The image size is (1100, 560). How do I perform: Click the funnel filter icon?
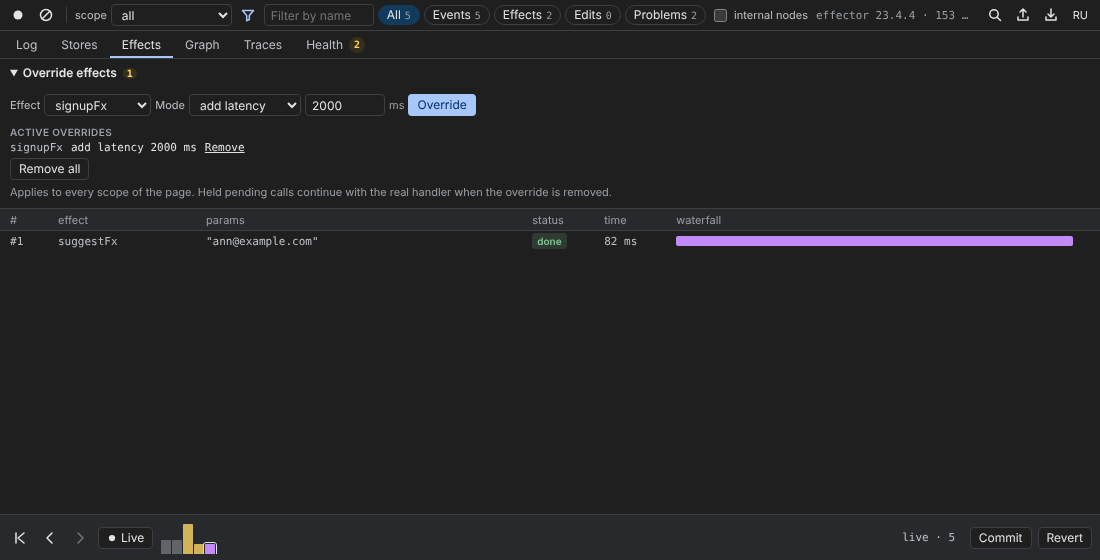(248, 15)
